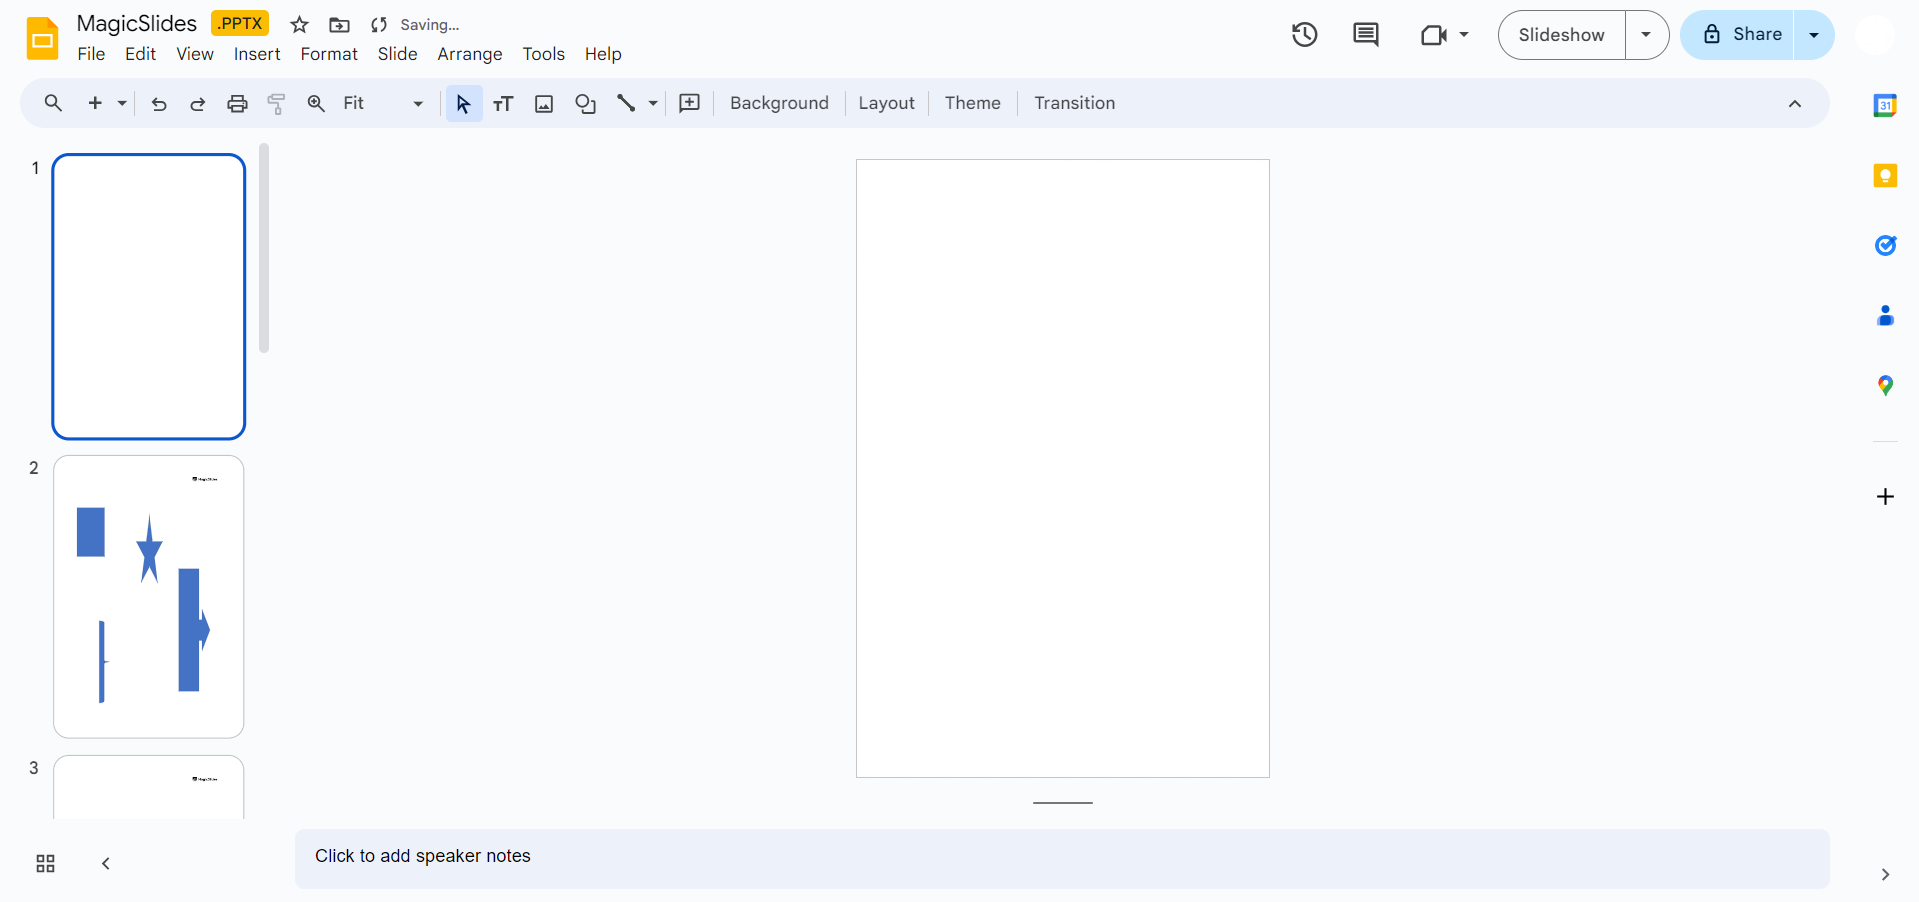Select slide 1 thumbnail
This screenshot has width=1919, height=902.
(x=149, y=297)
